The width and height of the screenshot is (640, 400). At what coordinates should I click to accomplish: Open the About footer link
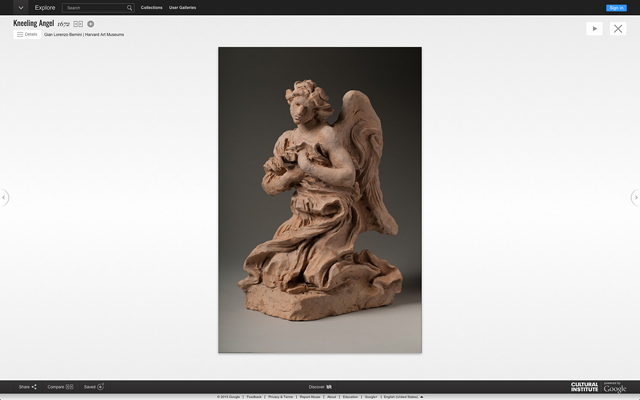coord(331,397)
